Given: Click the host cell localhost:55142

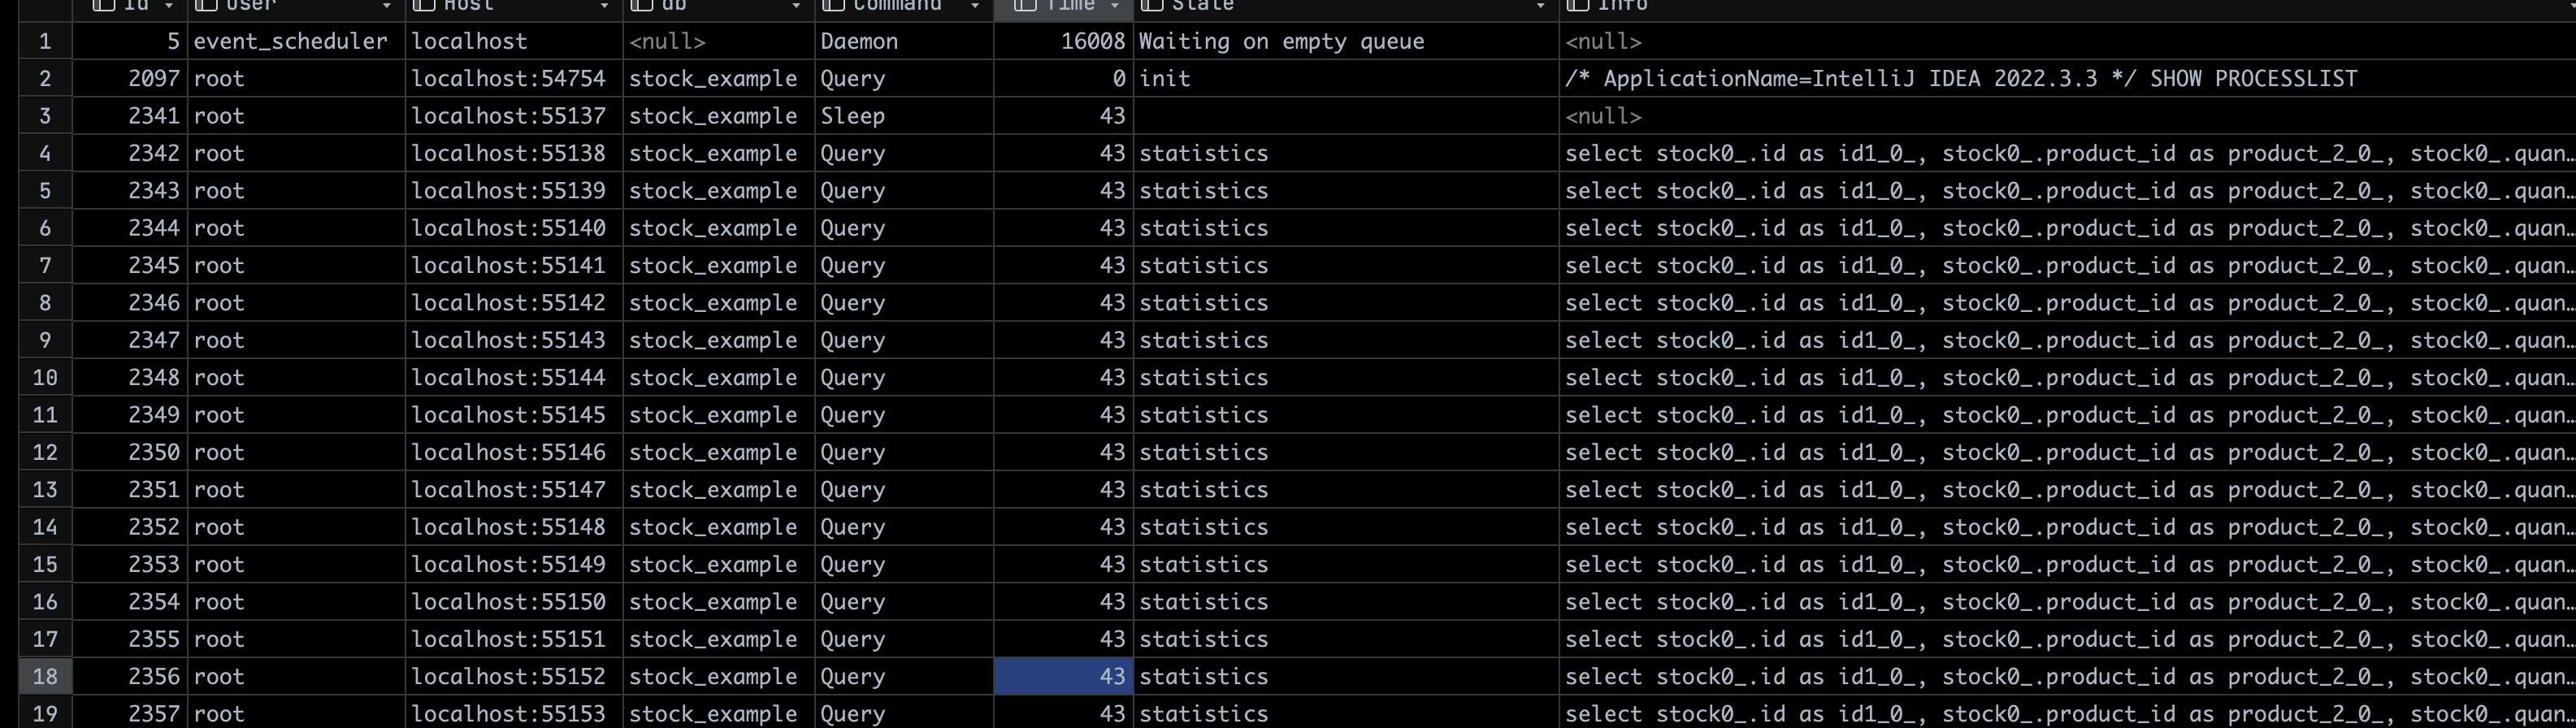Looking at the screenshot, I should (514, 303).
